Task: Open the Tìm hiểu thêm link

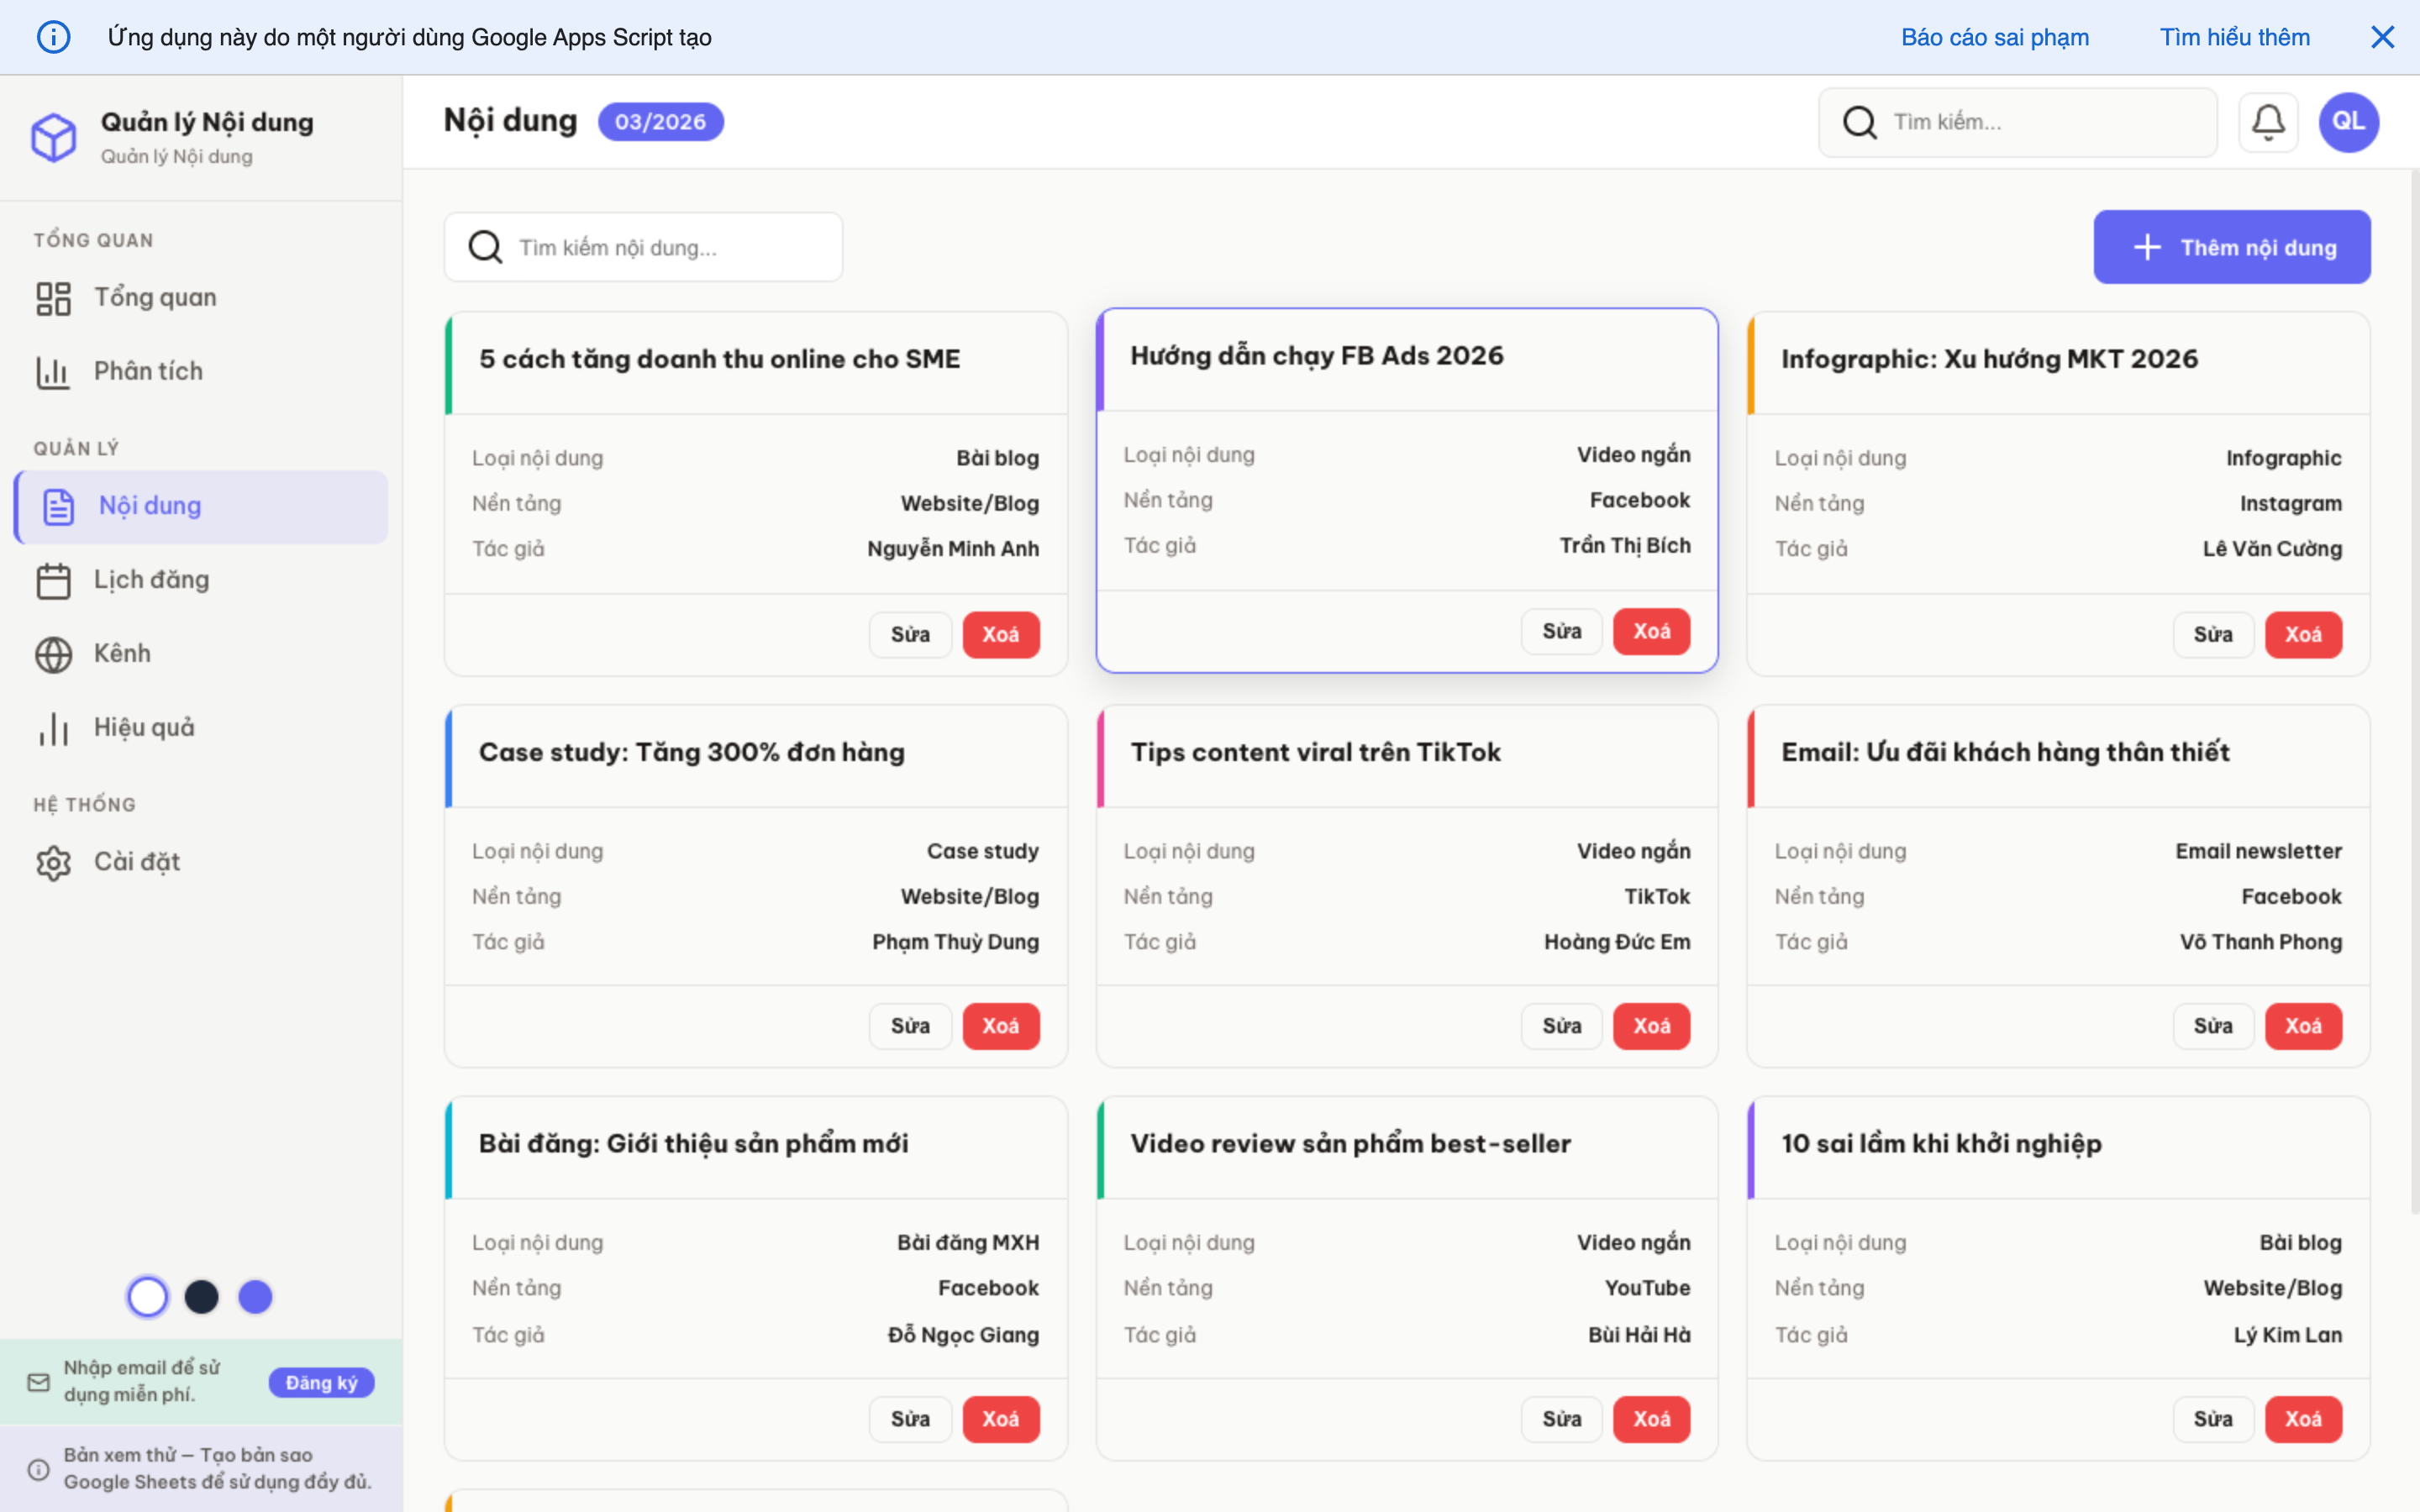Action: [2234, 36]
